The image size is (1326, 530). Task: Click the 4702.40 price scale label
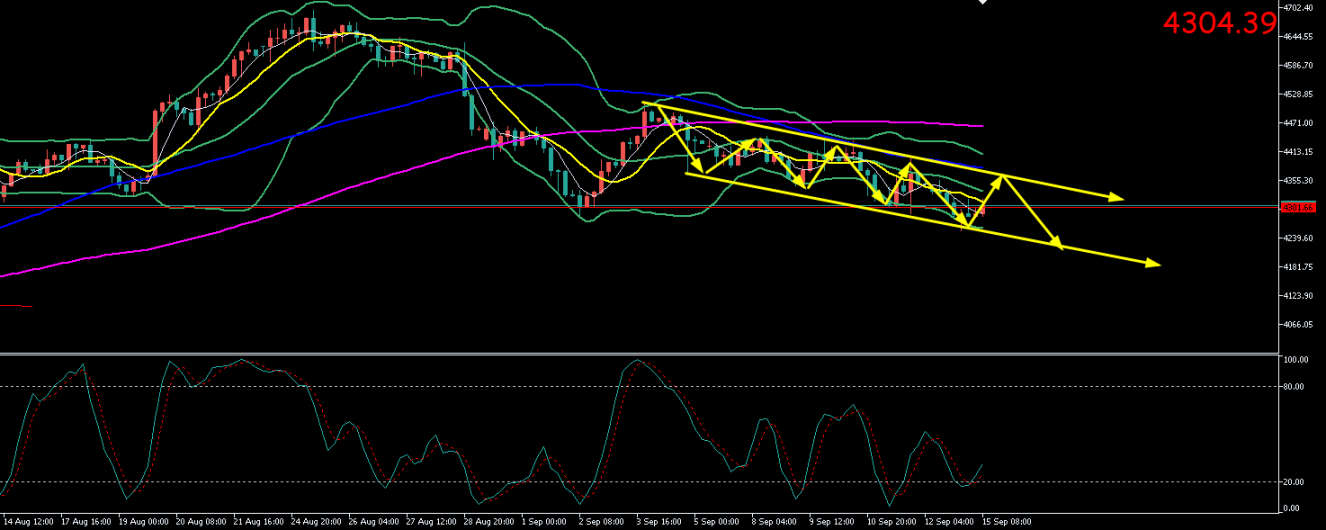[x=1301, y=8]
